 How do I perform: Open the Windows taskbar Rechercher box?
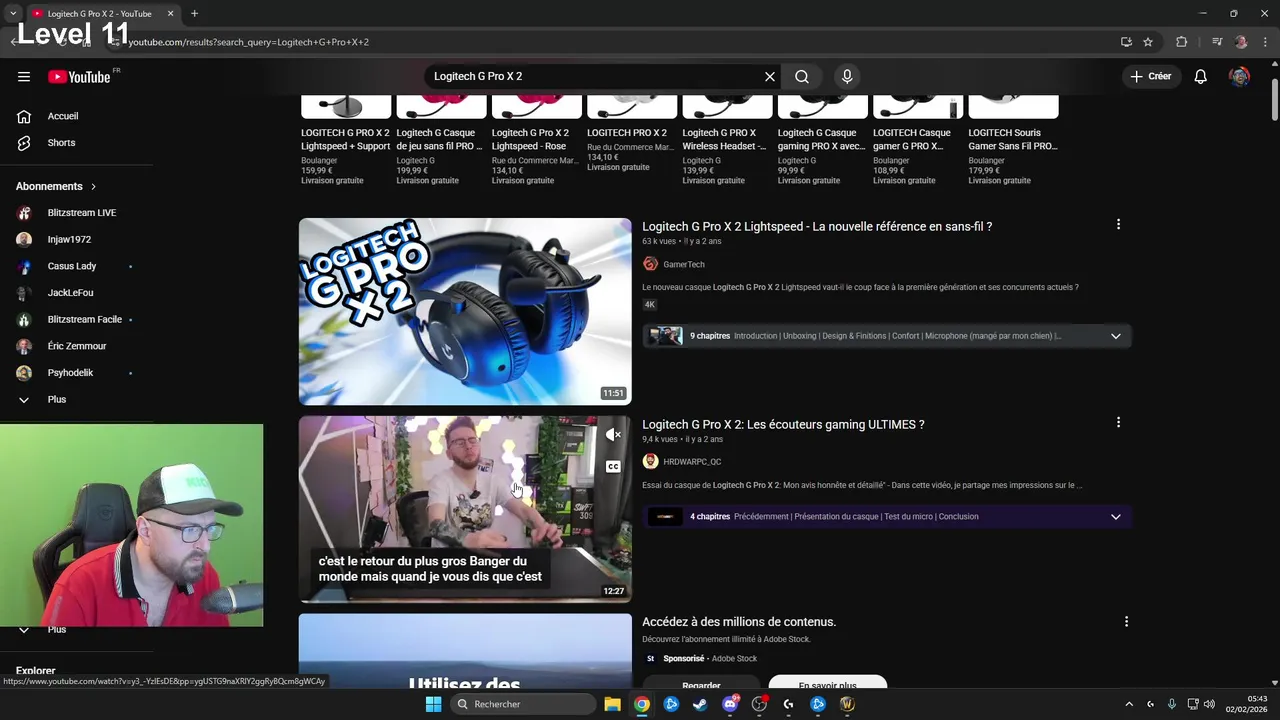[x=523, y=704]
